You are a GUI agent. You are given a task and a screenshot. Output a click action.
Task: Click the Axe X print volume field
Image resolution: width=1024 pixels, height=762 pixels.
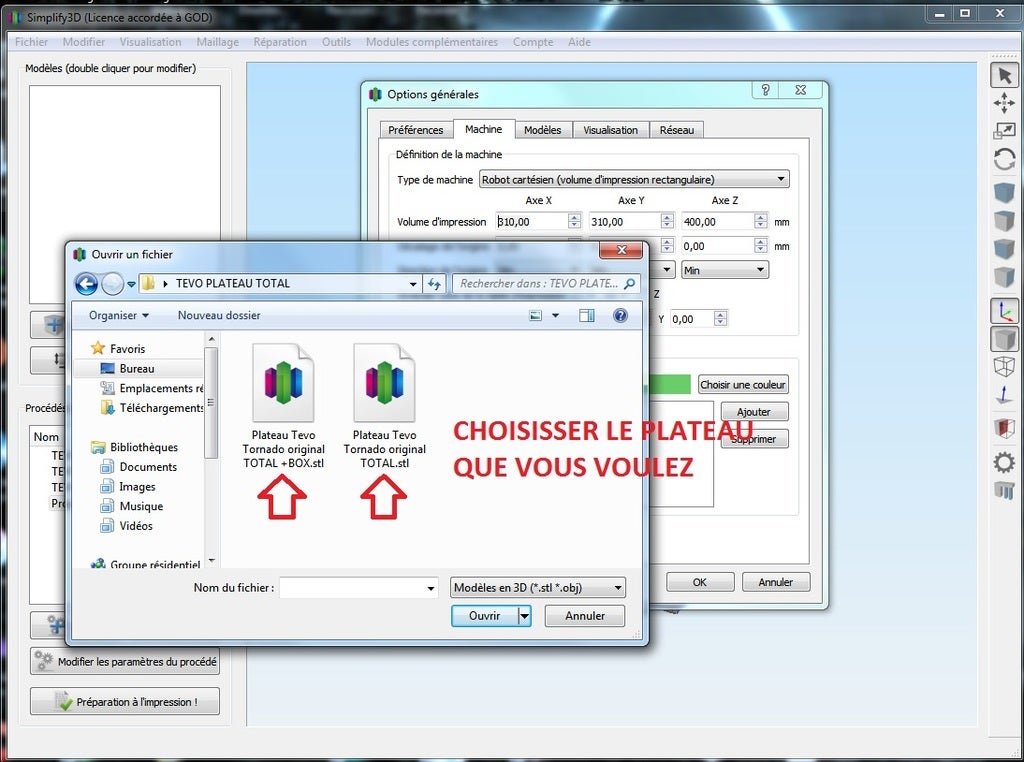[532, 221]
